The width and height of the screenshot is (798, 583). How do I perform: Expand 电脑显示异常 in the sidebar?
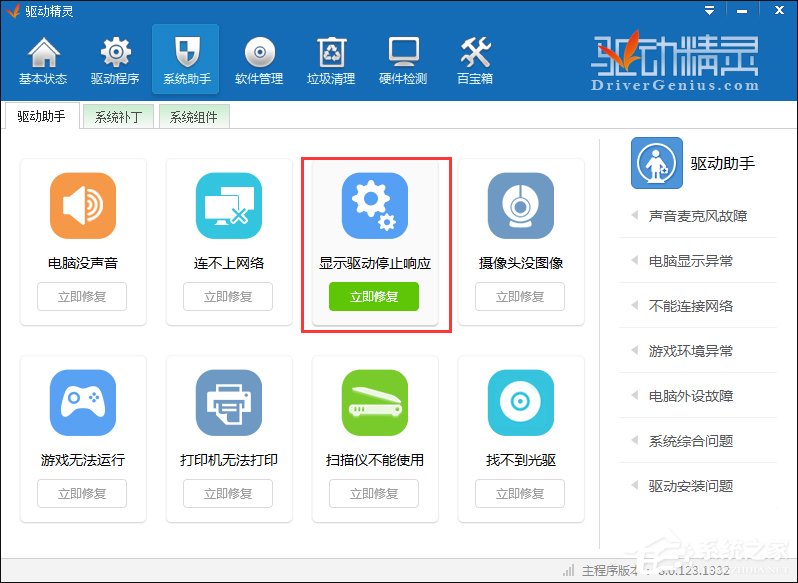(x=690, y=261)
